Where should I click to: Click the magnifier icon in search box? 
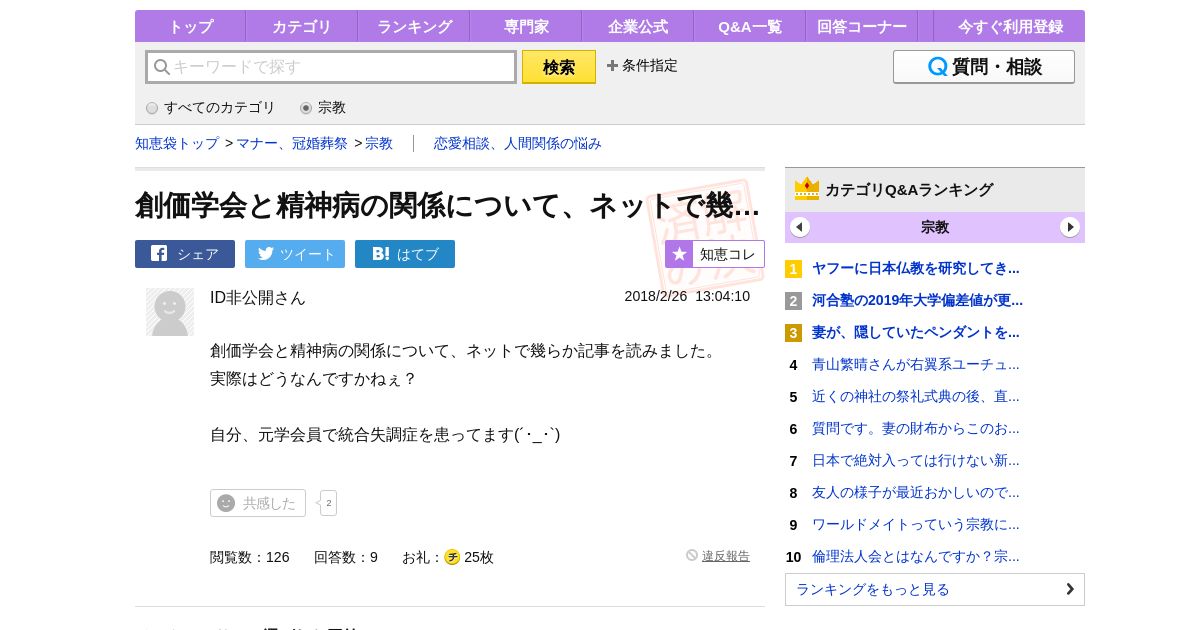click(x=162, y=67)
